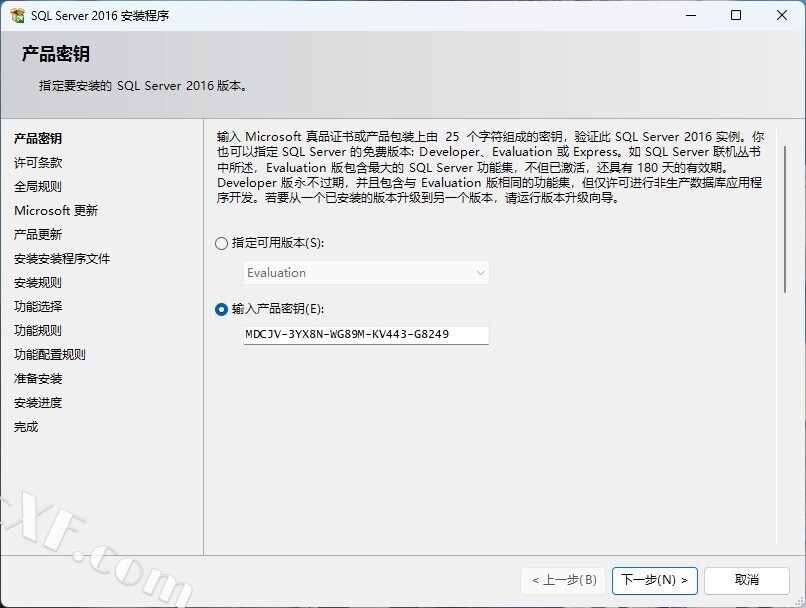806x608 pixels.
Task: Click the product key input field
Action: (x=366, y=335)
